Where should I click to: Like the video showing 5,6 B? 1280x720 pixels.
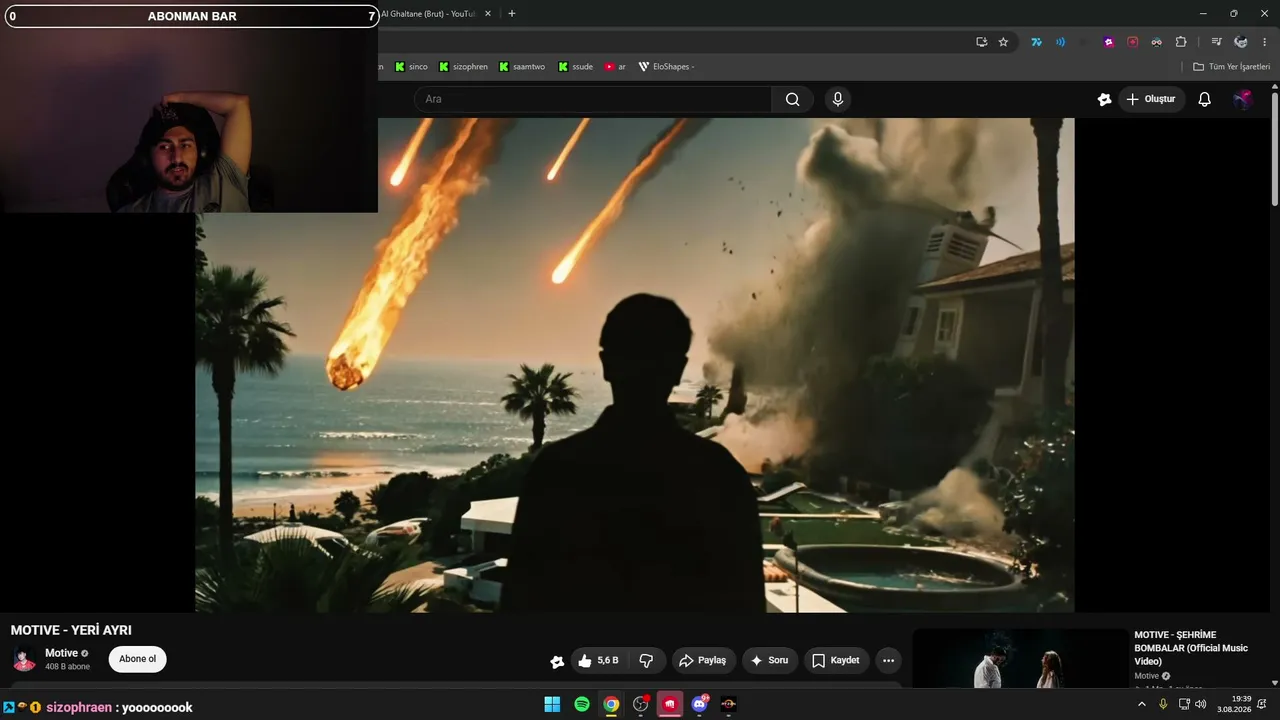tap(598, 661)
